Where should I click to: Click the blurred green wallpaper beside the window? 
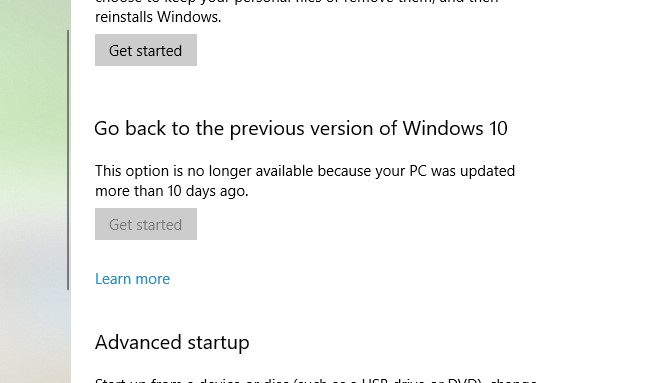34,84
